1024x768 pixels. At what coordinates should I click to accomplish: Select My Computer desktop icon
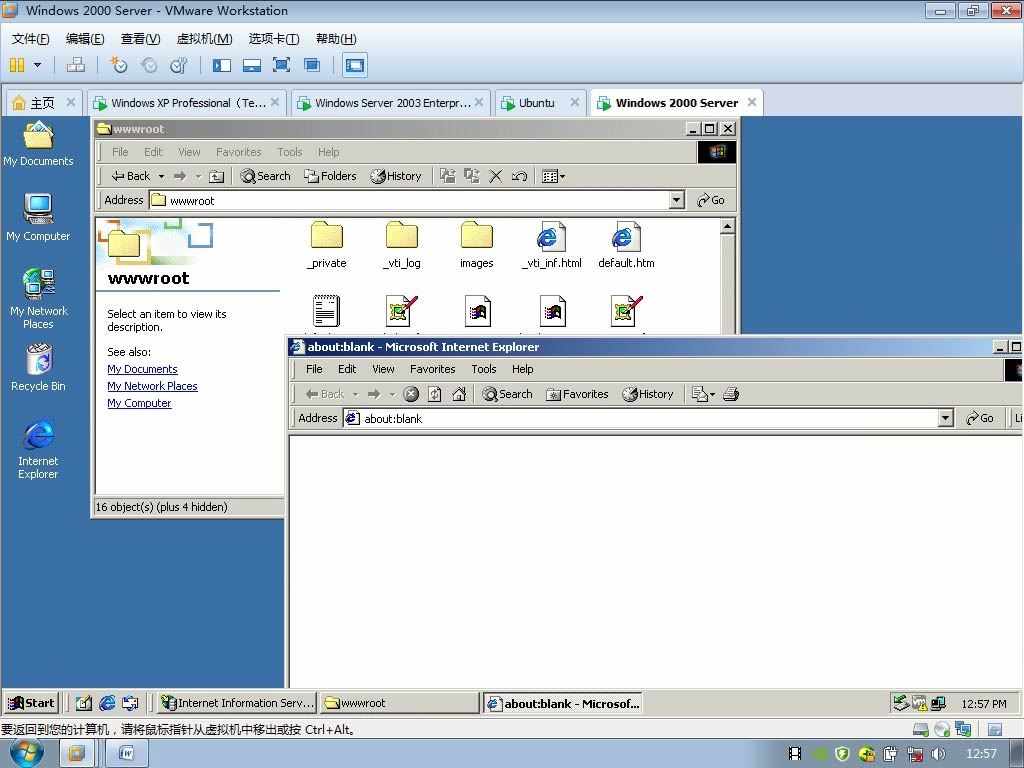click(x=39, y=218)
